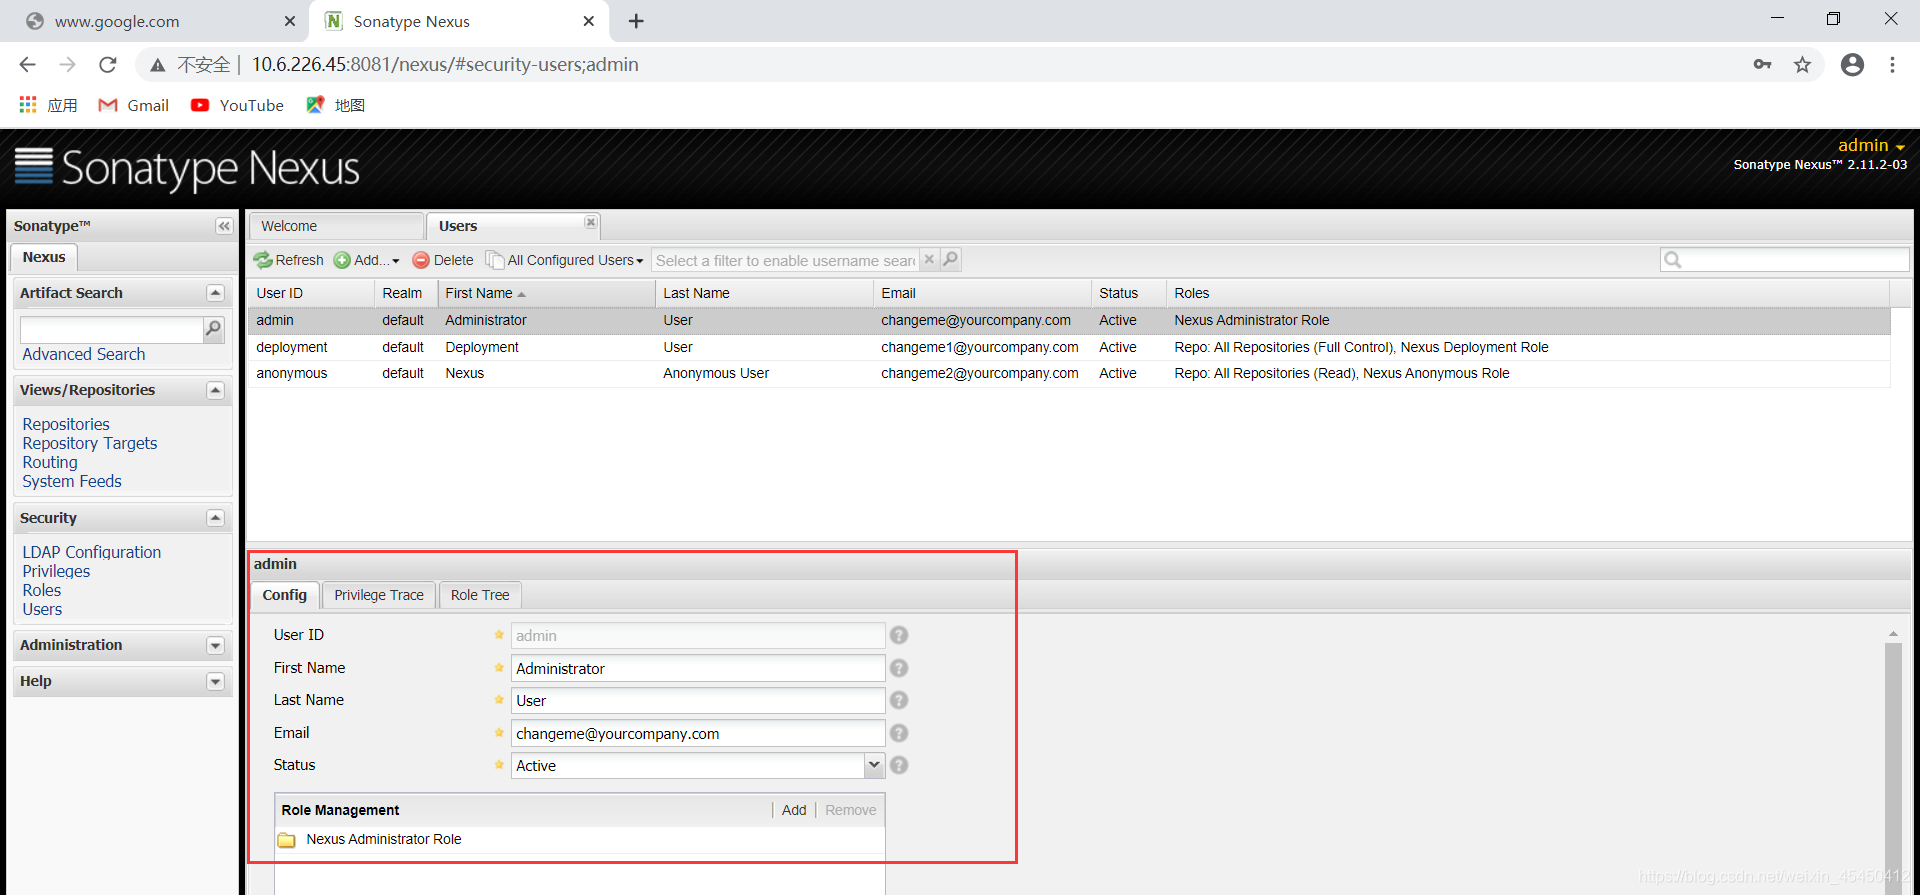Open the Add... user dropdown
The height and width of the screenshot is (895, 1920).
point(367,260)
